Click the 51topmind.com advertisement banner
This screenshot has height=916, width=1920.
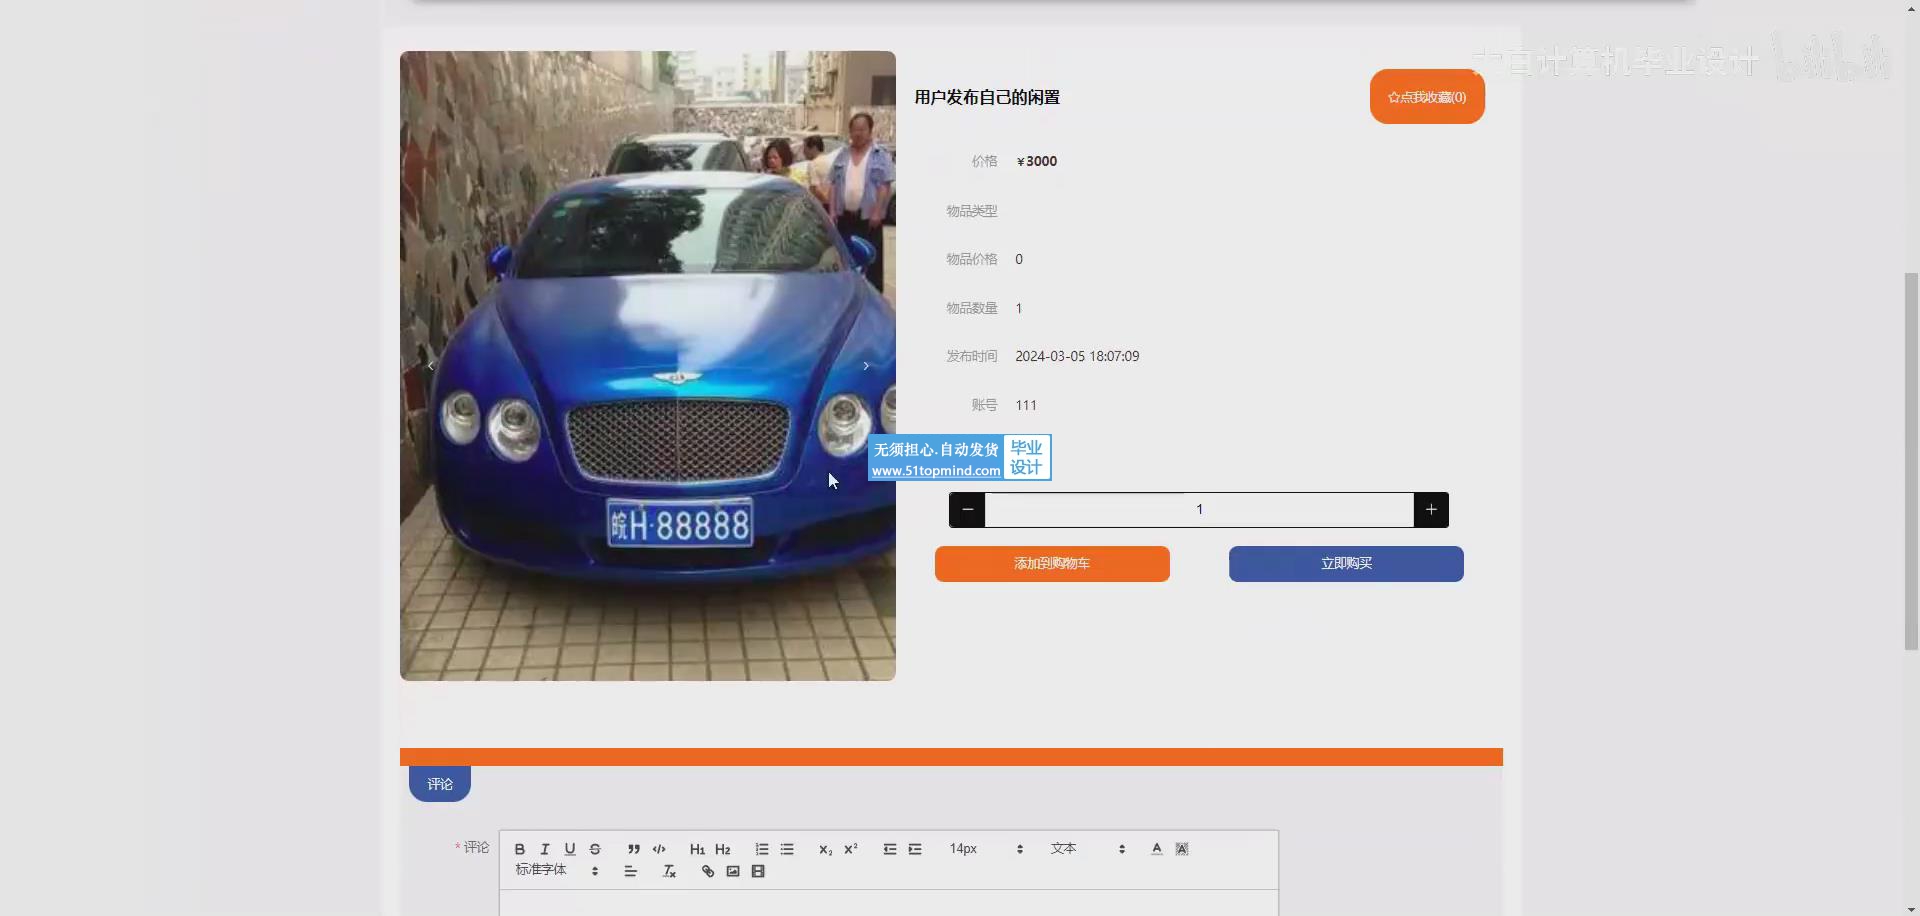(959, 458)
